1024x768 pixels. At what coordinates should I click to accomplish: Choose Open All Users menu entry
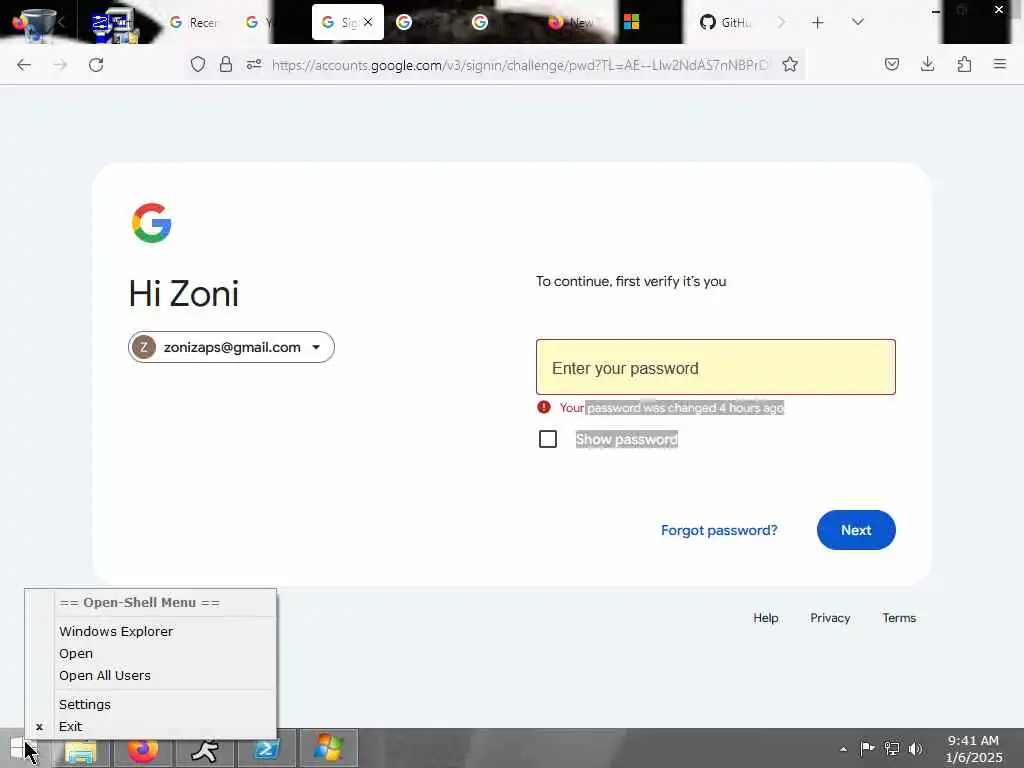tap(104, 676)
